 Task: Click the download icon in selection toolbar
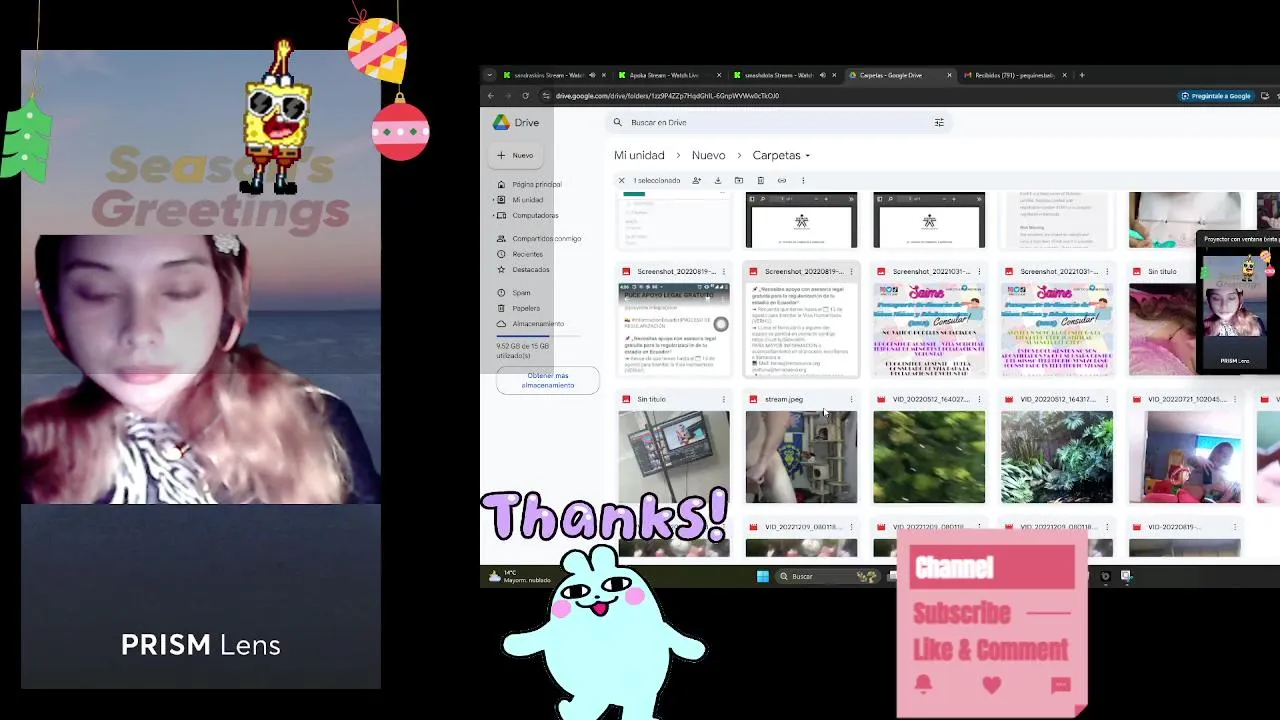pos(717,180)
